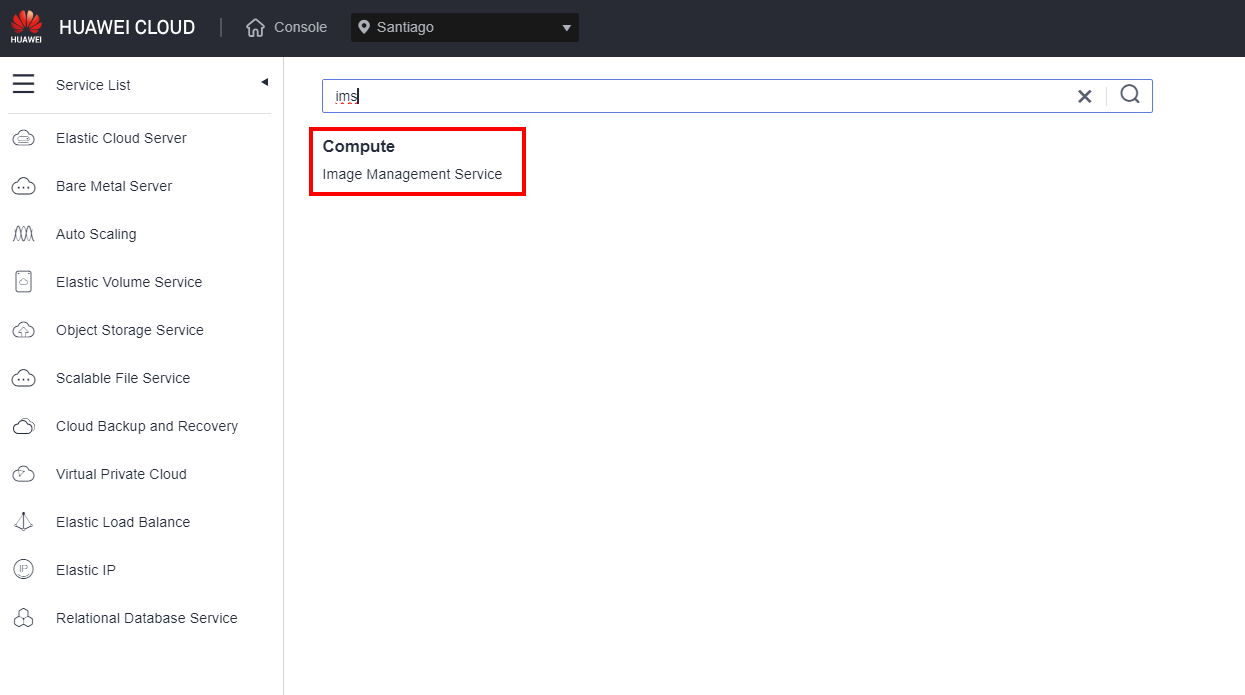Click the Auto Scaling icon
The width and height of the screenshot is (1245, 695).
pos(23,234)
